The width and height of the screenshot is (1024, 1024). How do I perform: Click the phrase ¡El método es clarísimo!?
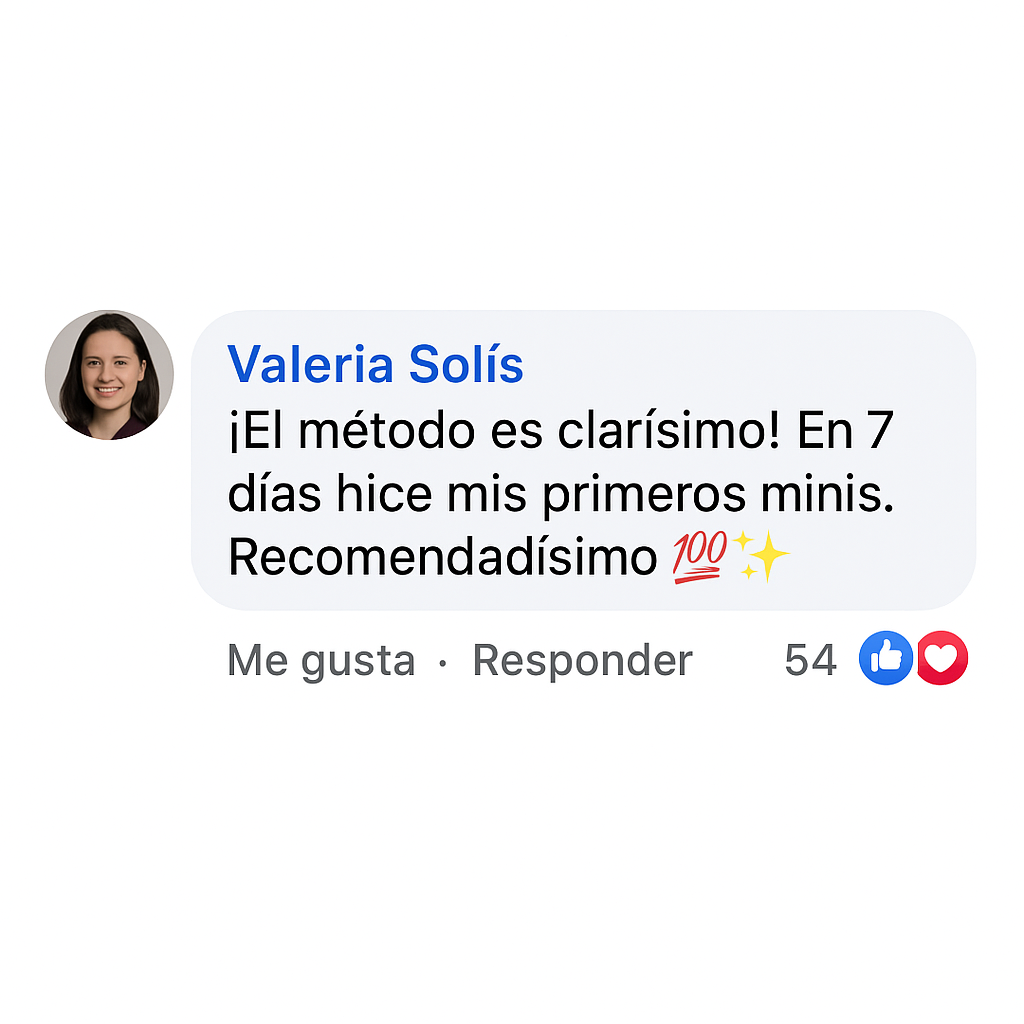point(504,430)
